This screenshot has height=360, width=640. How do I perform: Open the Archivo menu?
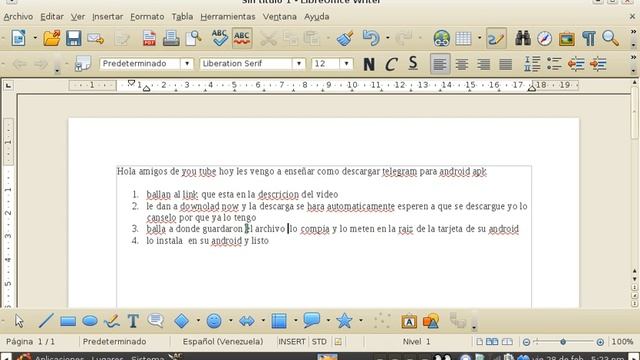pos(18,17)
